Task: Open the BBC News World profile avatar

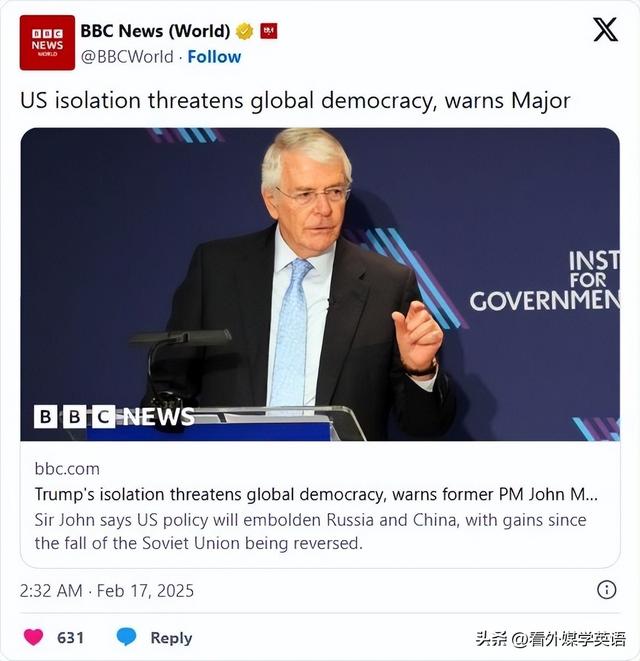Action: 47,43
